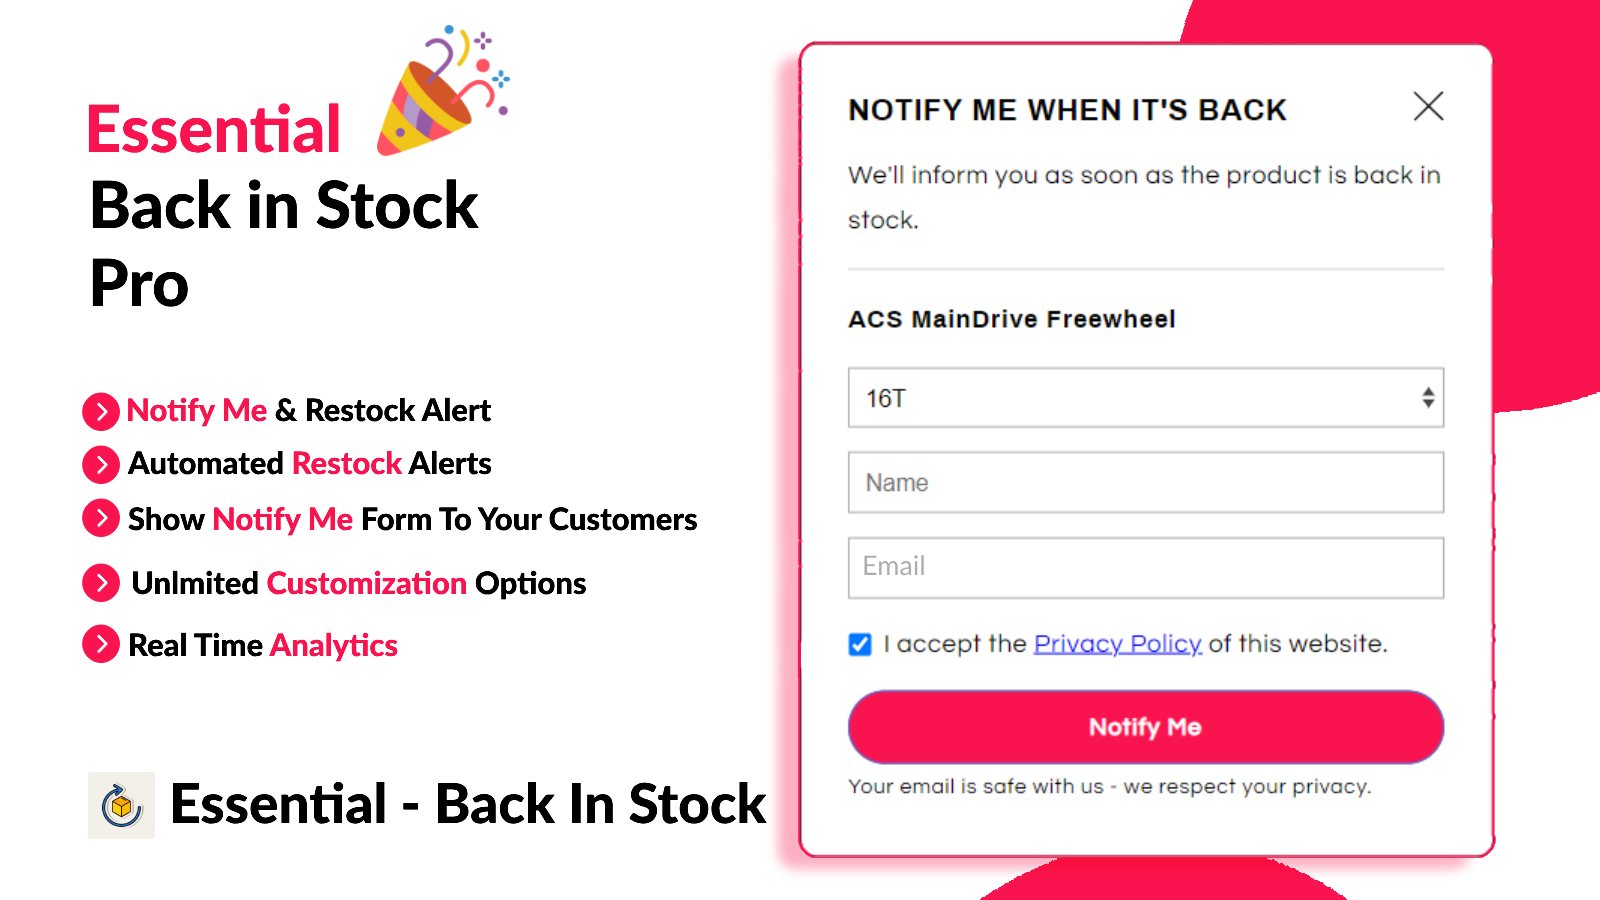1600x900 pixels.
Task: Click the Essential Back In Stock app logo
Action: point(120,804)
